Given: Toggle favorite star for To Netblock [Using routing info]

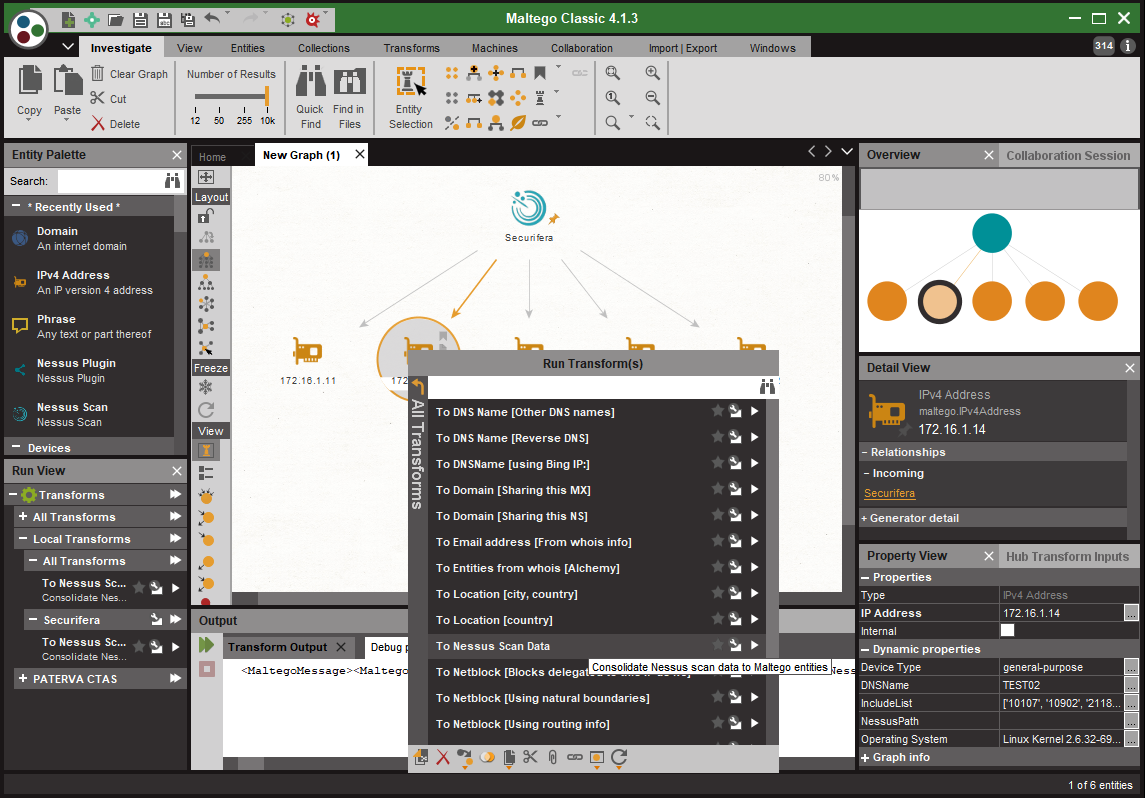Looking at the screenshot, I should [x=717, y=723].
